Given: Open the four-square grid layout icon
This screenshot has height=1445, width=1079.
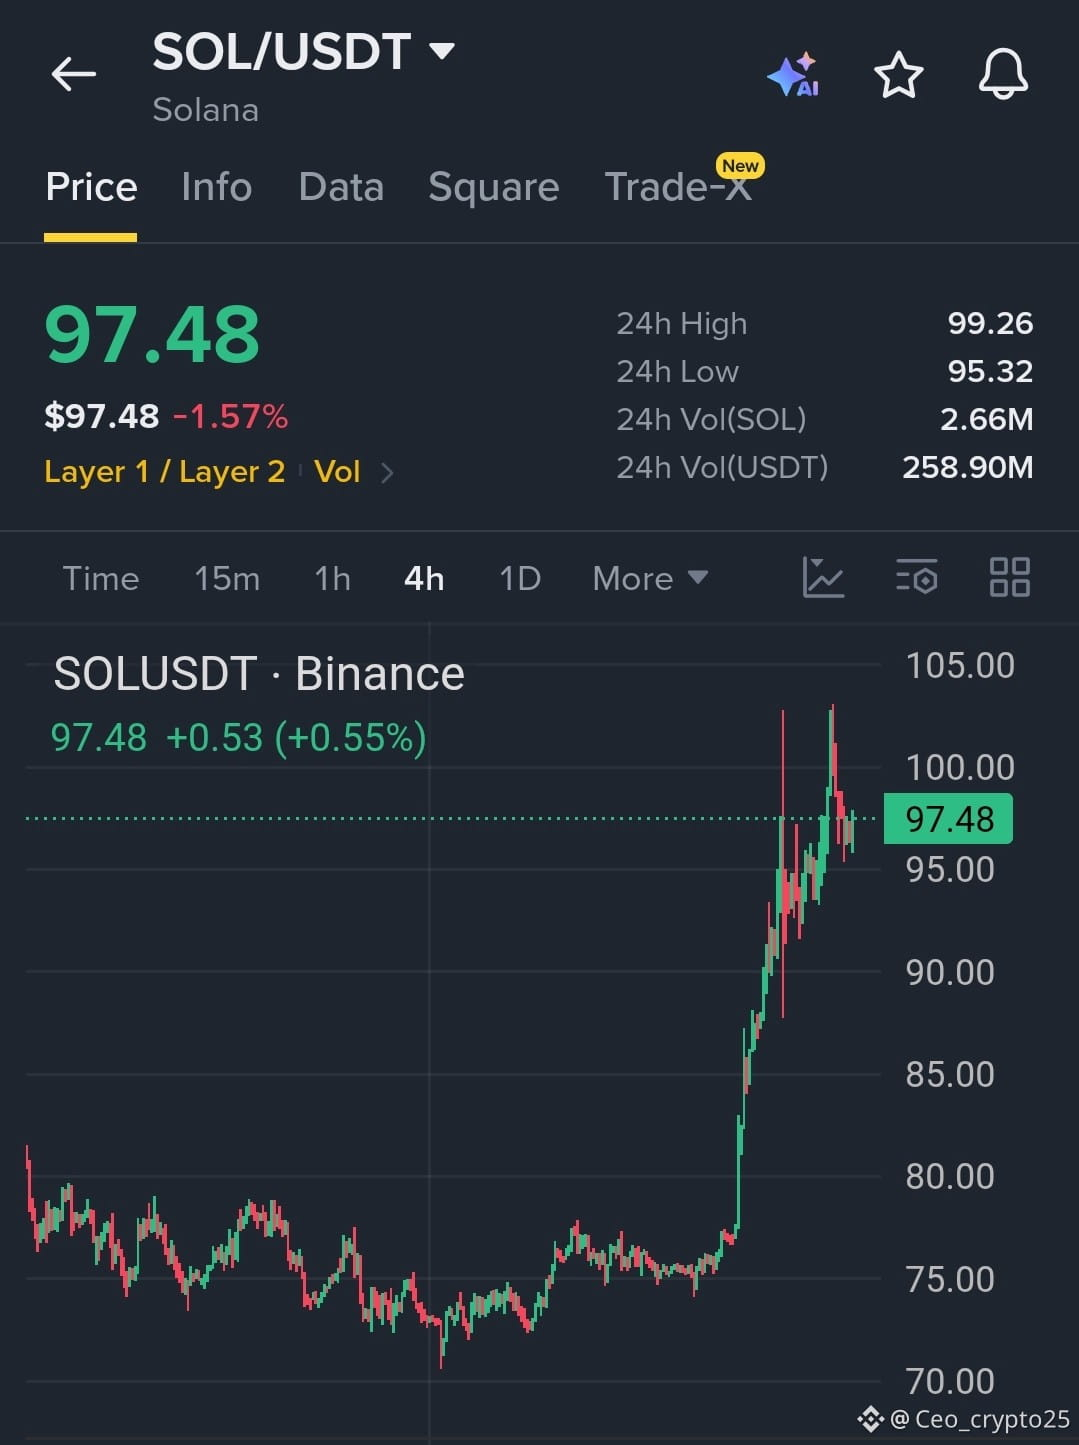Looking at the screenshot, I should tap(1009, 577).
